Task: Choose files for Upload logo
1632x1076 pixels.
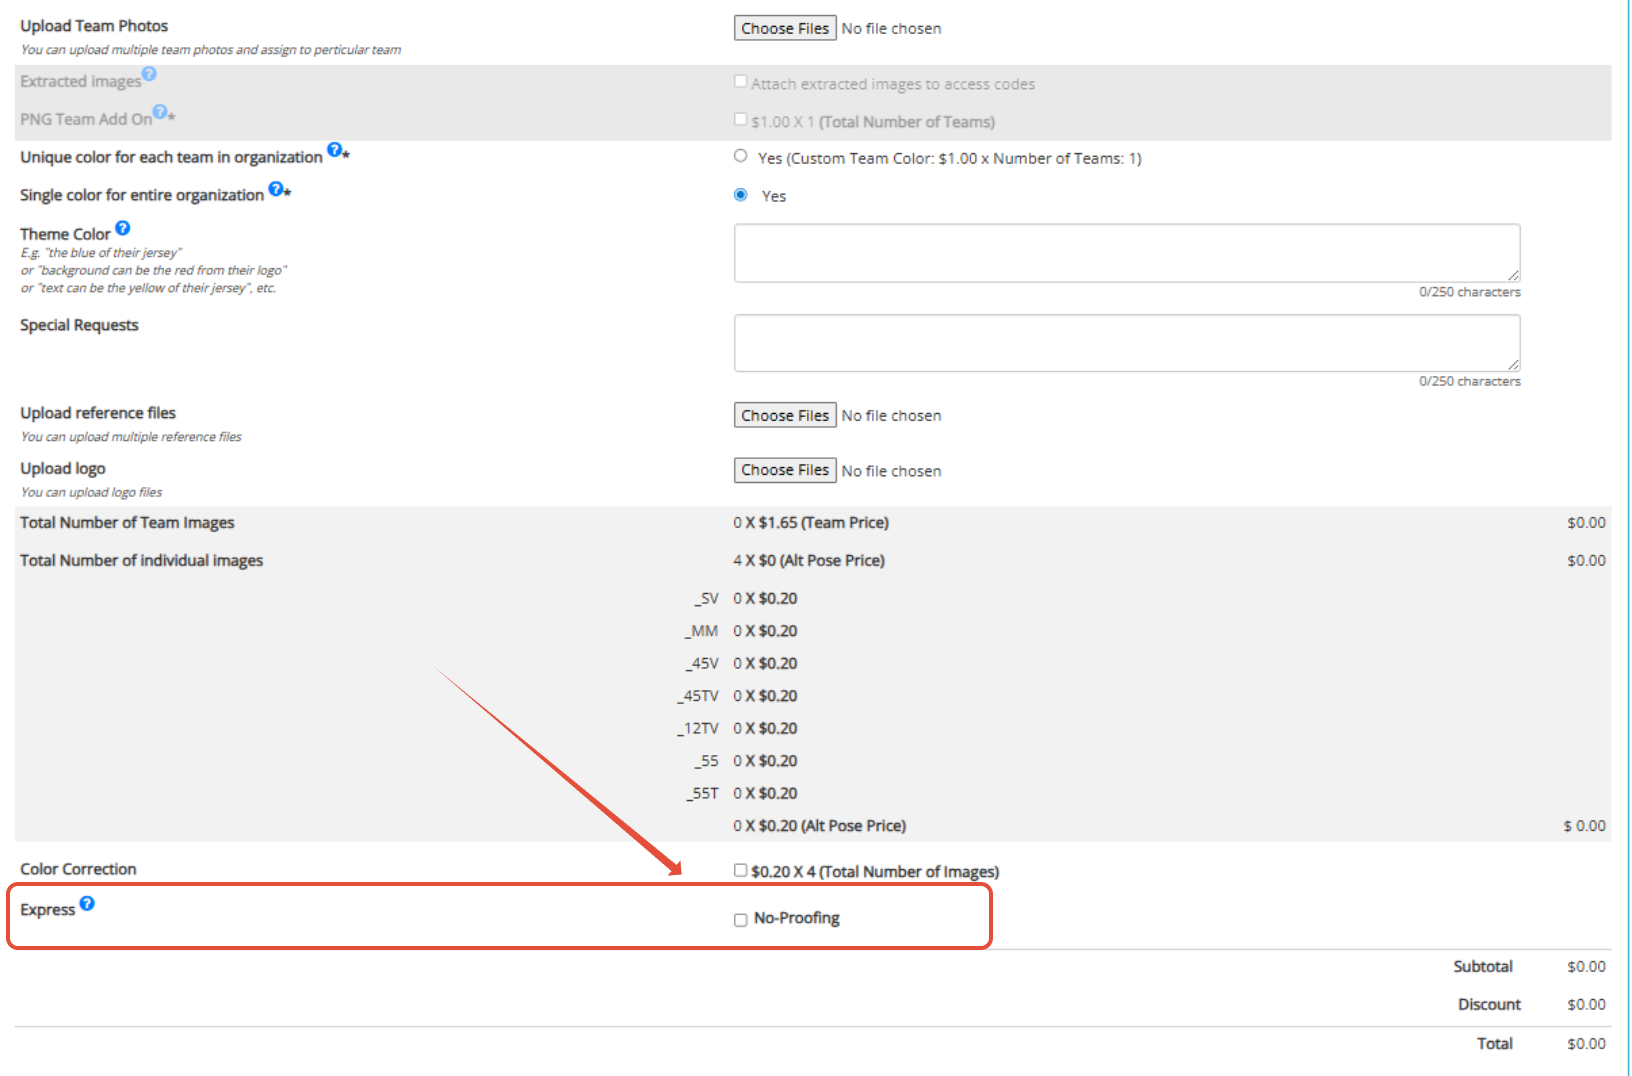Action: click(x=785, y=470)
